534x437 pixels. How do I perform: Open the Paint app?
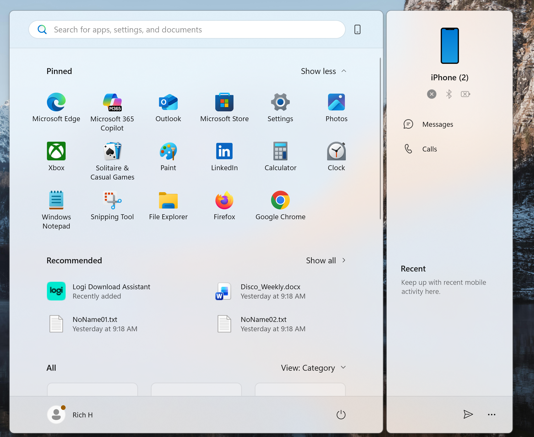coord(168,157)
